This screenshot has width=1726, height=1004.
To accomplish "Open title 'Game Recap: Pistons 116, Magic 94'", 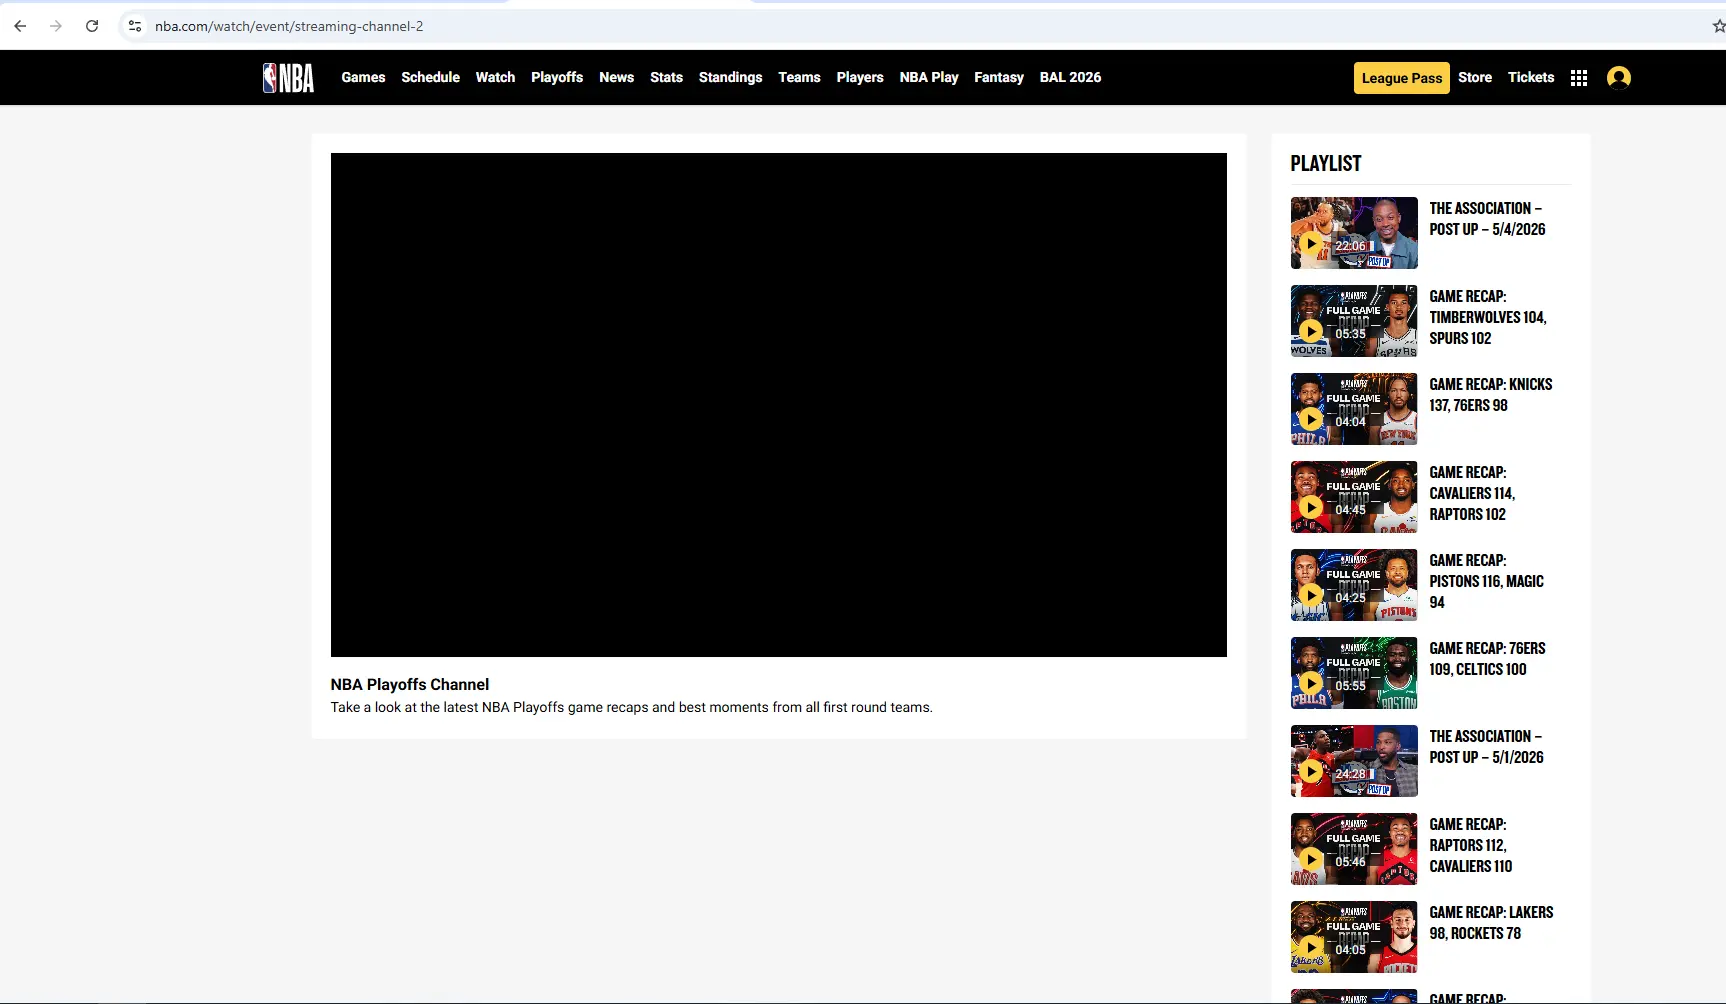I will click(1486, 581).
